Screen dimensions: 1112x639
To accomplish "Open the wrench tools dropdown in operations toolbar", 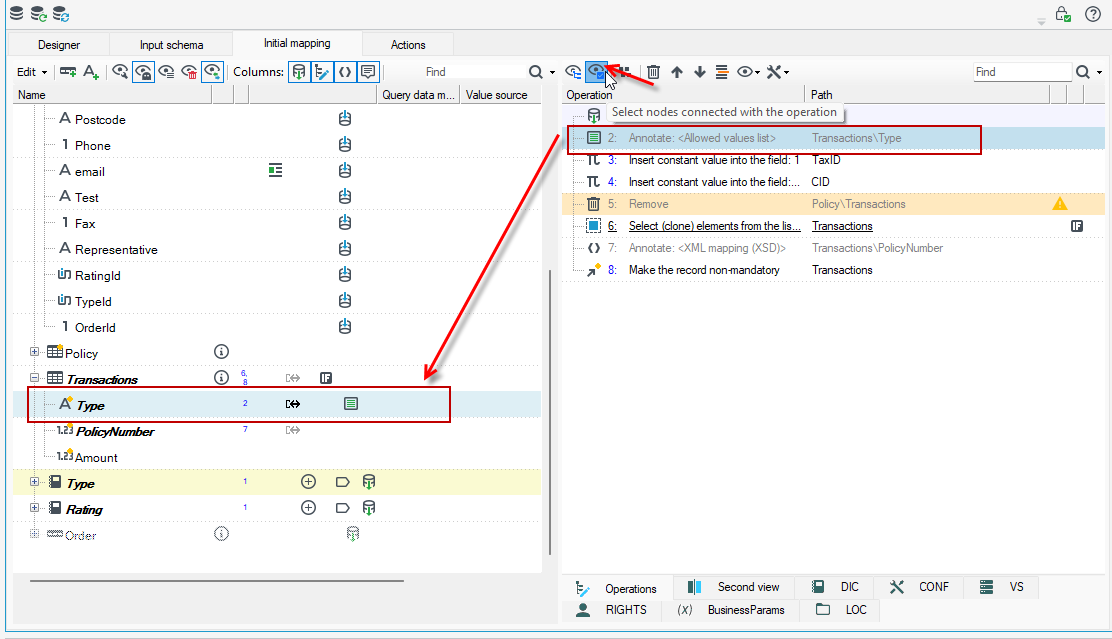I will pyautogui.click(x=777, y=72).
